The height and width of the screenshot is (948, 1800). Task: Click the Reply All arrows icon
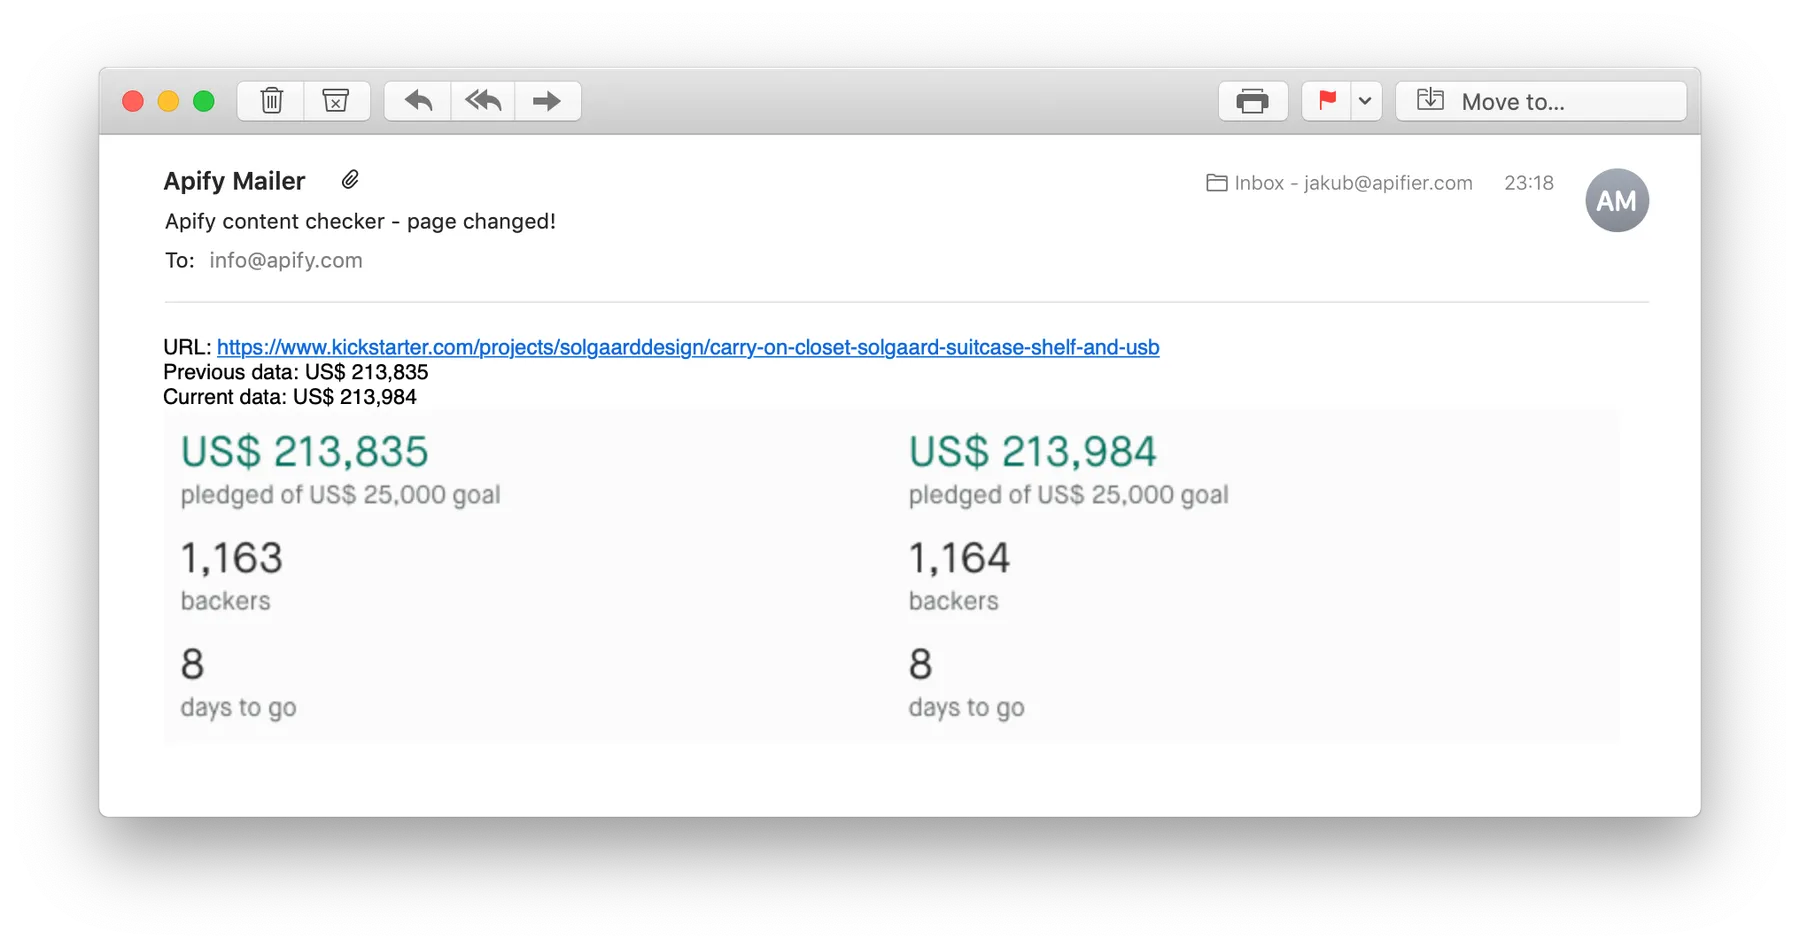tap(483, 101)
